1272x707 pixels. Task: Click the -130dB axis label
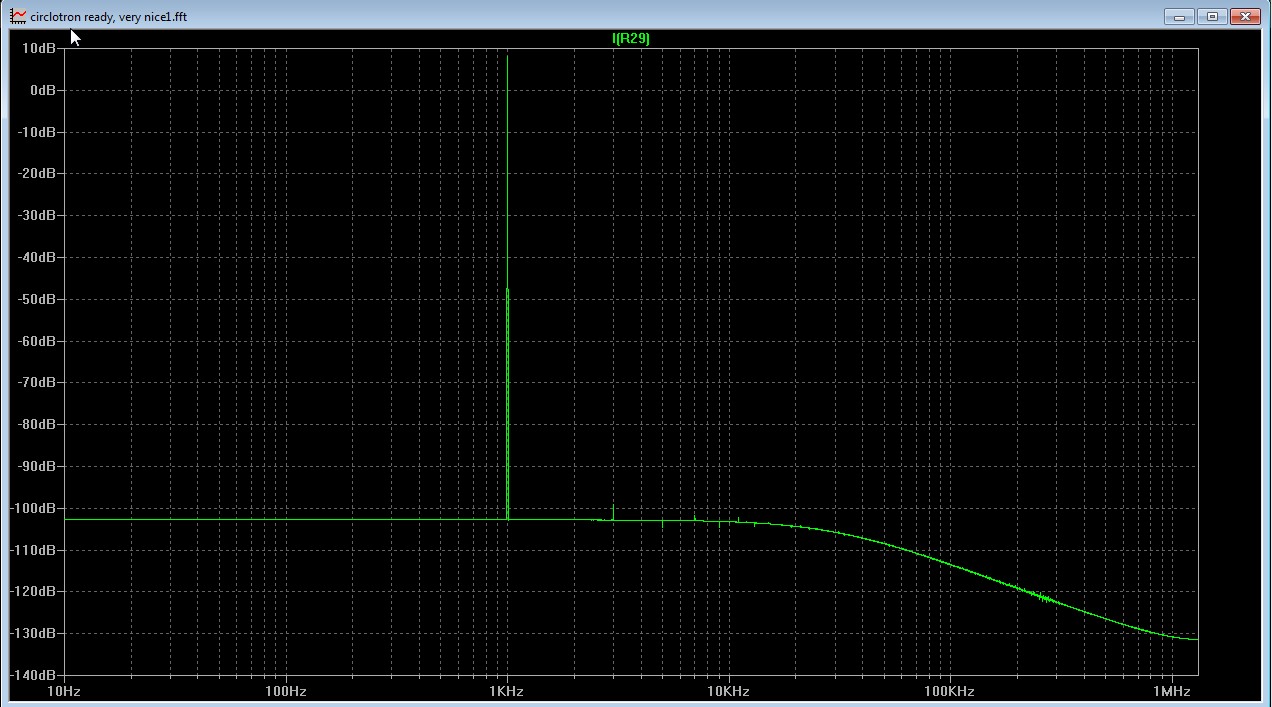point(33,633)
